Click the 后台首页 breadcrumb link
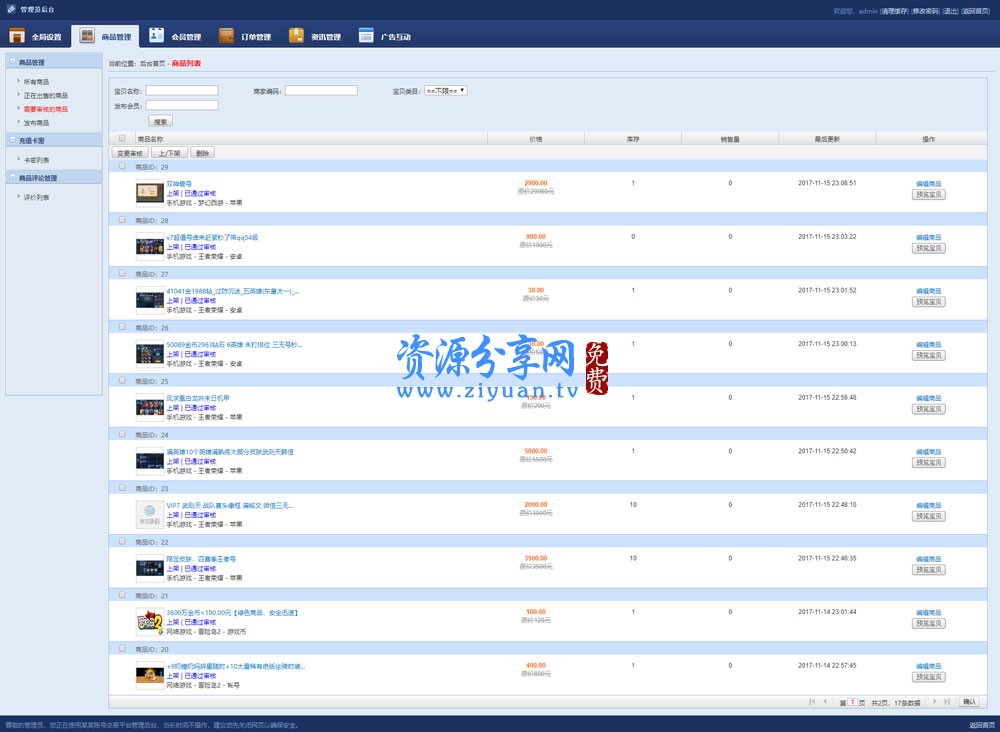Image resolution: width=1000 pixels, height=732 pixels. pyautogui.click(x=152, y=63)
